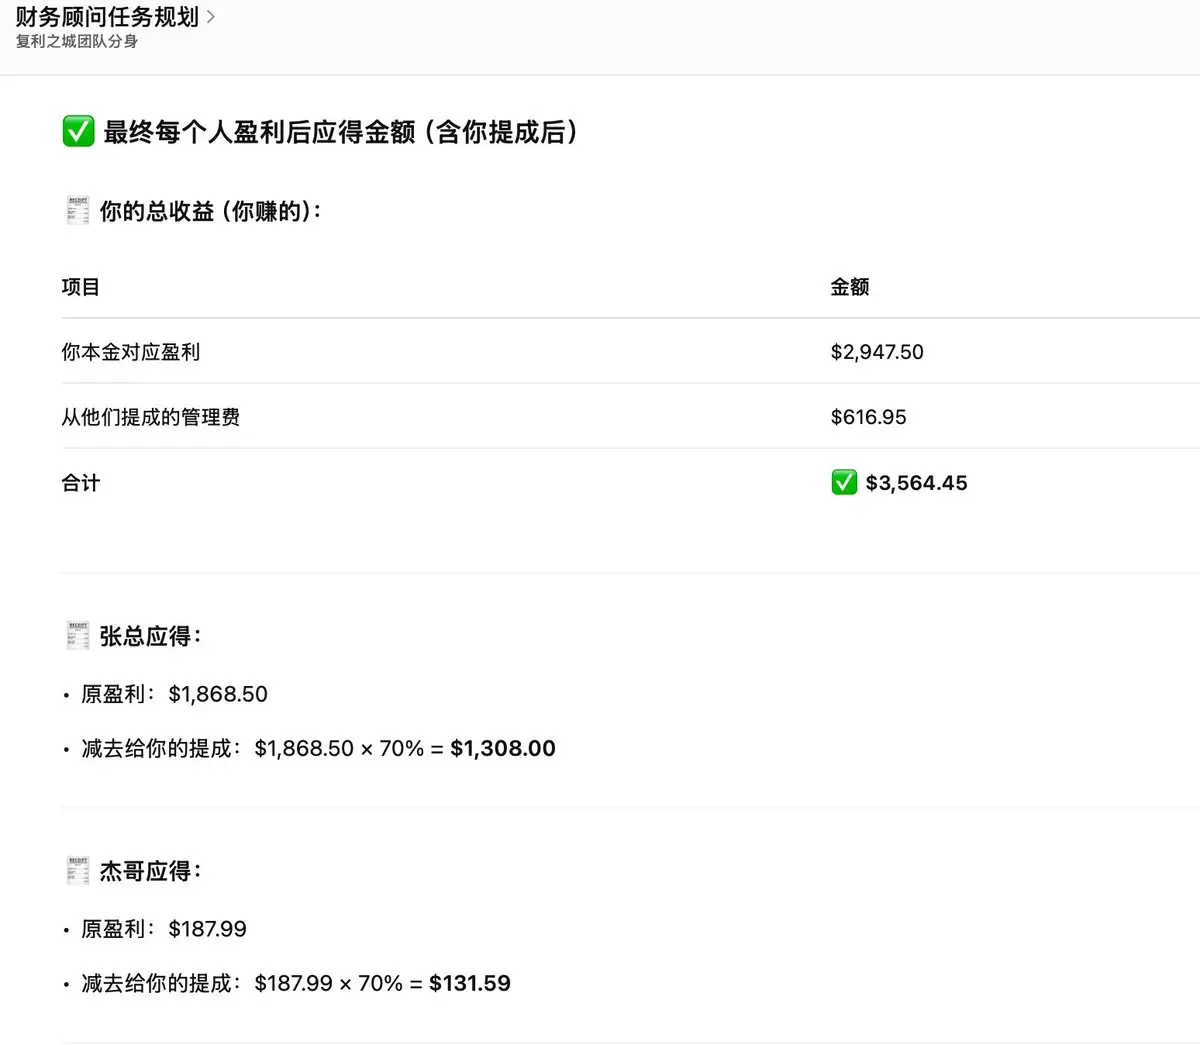Screen dimensions: 1200x1045
Task: Click the 财务顾问任务规划 title
Action: pos(107,17)
